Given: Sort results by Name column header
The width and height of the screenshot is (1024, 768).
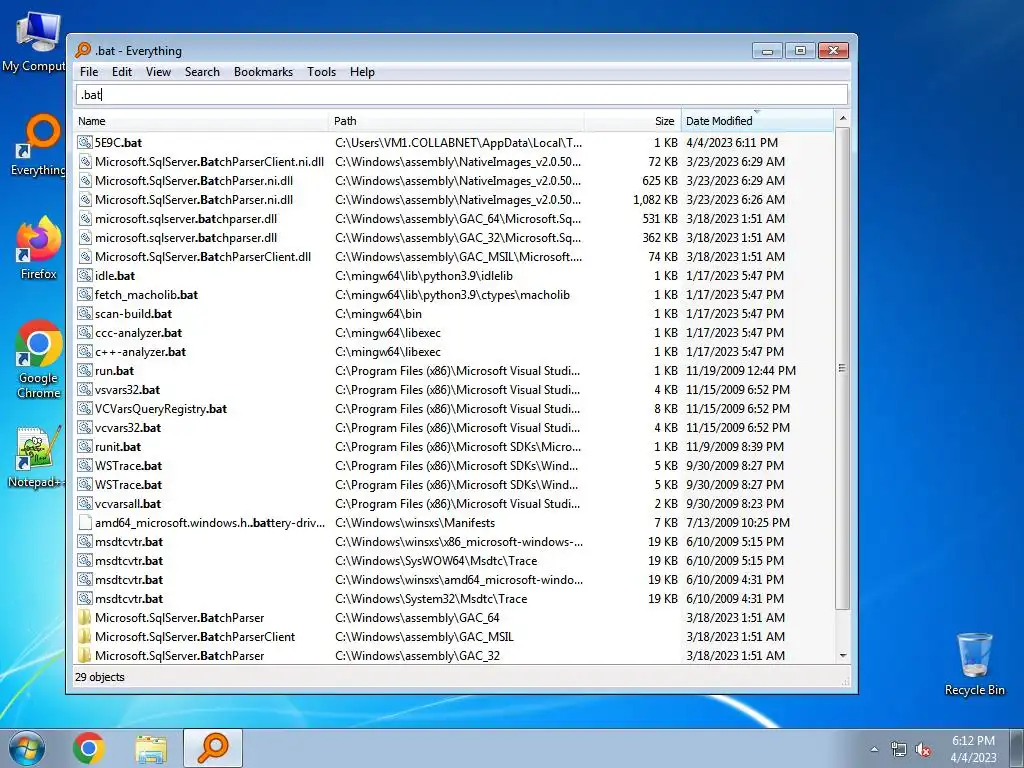Looking at the screenshot, I should 201,121.
